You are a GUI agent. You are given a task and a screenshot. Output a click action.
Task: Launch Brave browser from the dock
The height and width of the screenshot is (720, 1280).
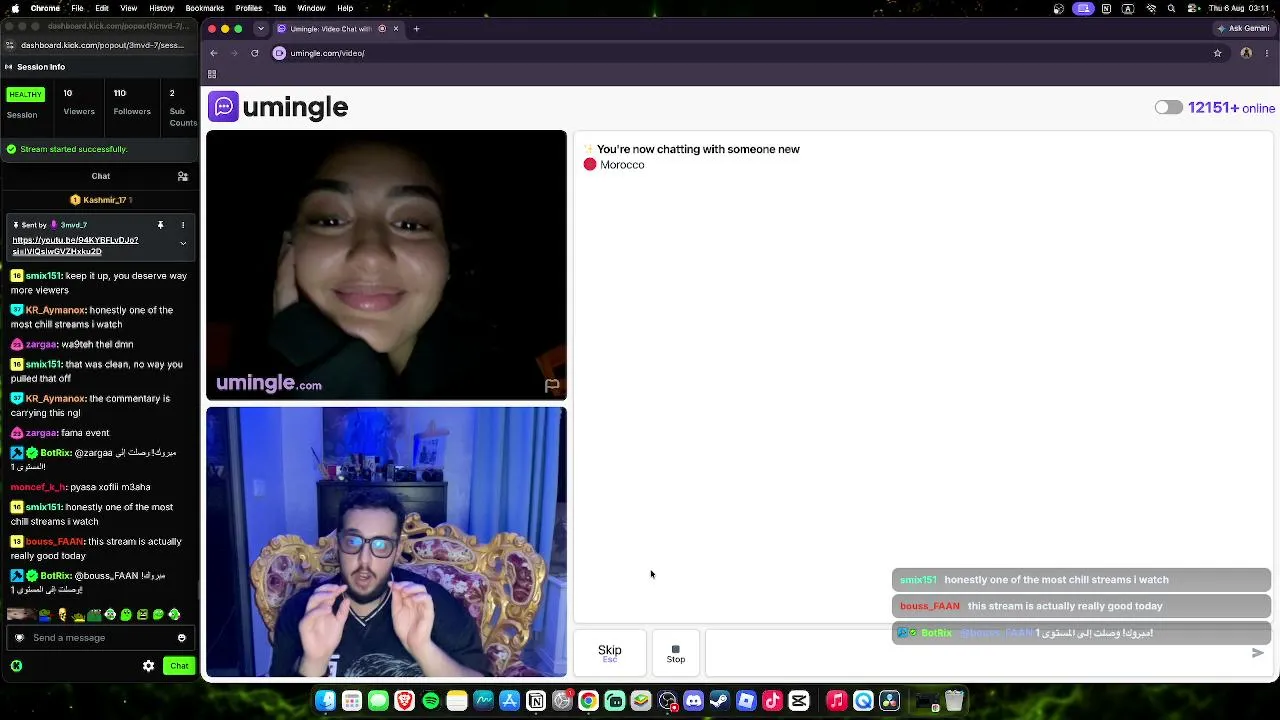point(404,701)
